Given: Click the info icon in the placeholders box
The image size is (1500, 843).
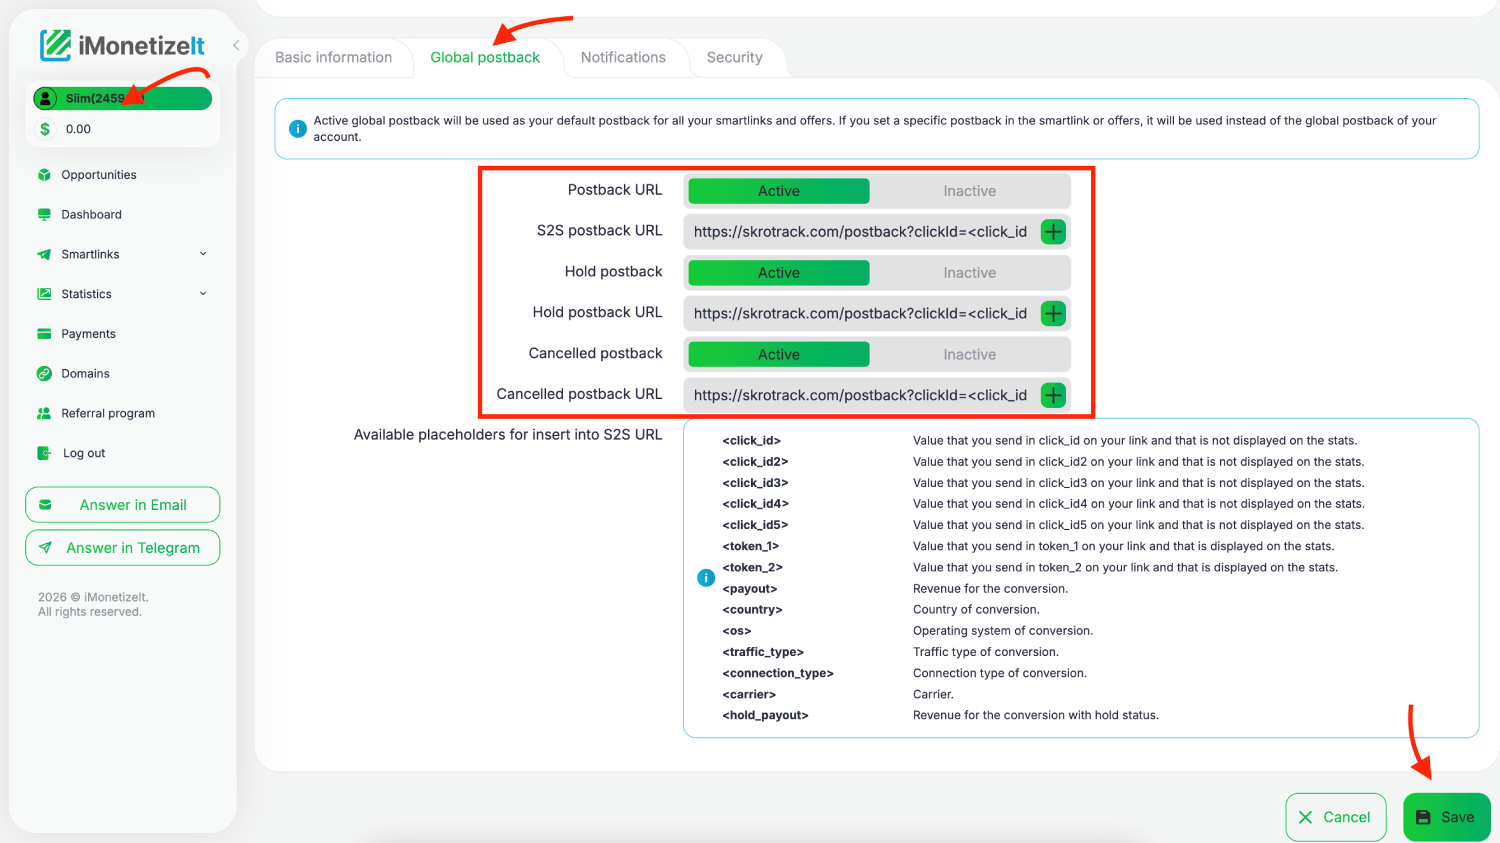Looking at the screenshot, I should coord(706,578).
